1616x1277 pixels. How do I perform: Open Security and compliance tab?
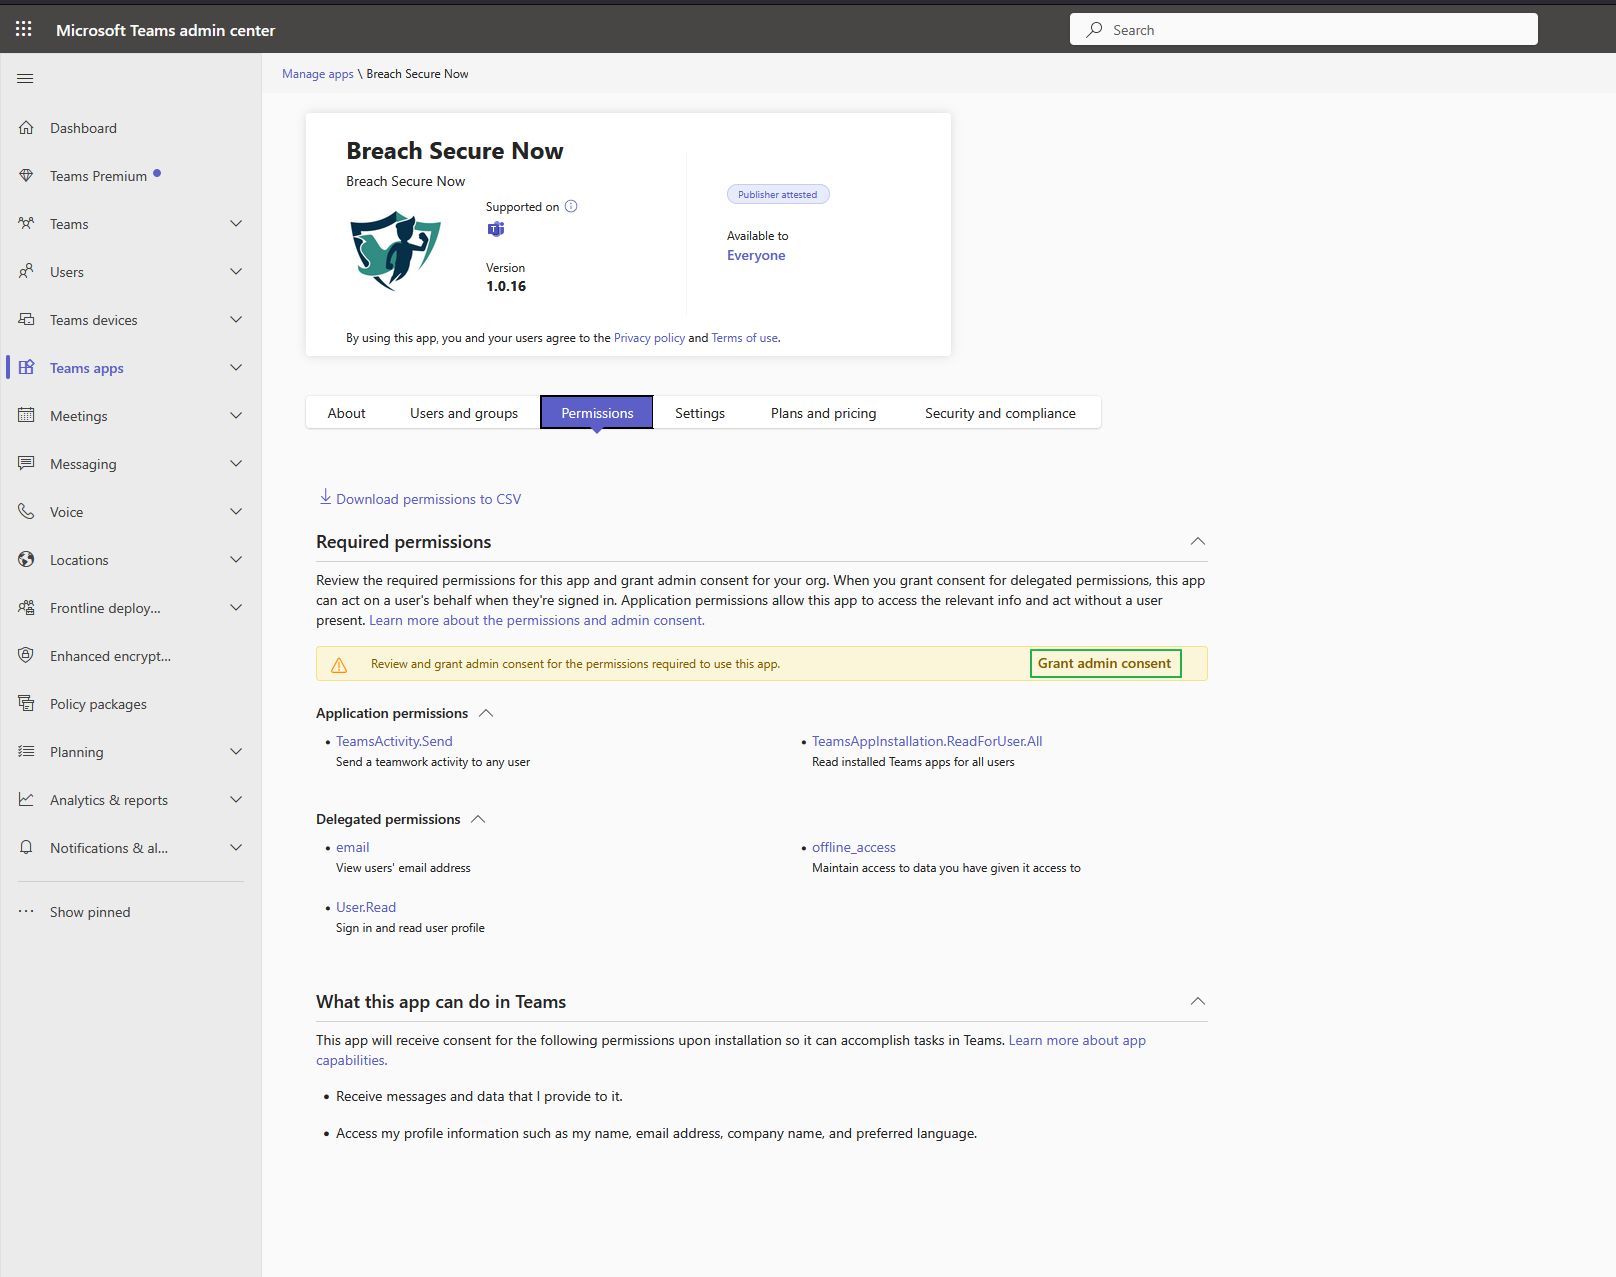tap(1000, 413)
